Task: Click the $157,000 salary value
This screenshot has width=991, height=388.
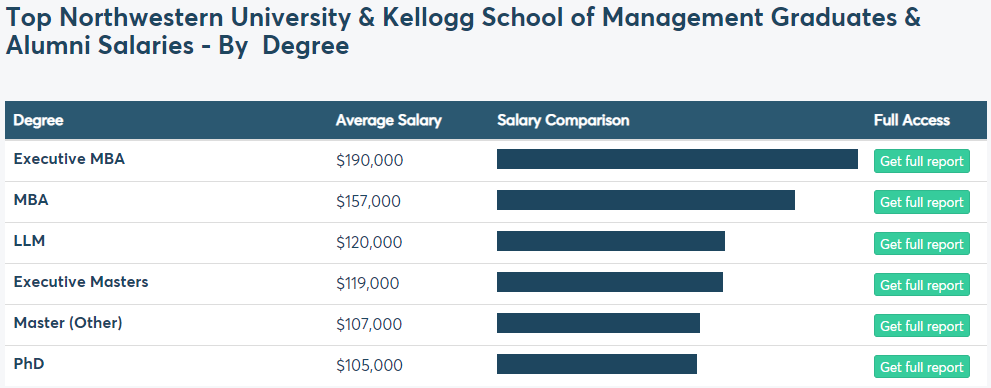Action: (368, 202)
